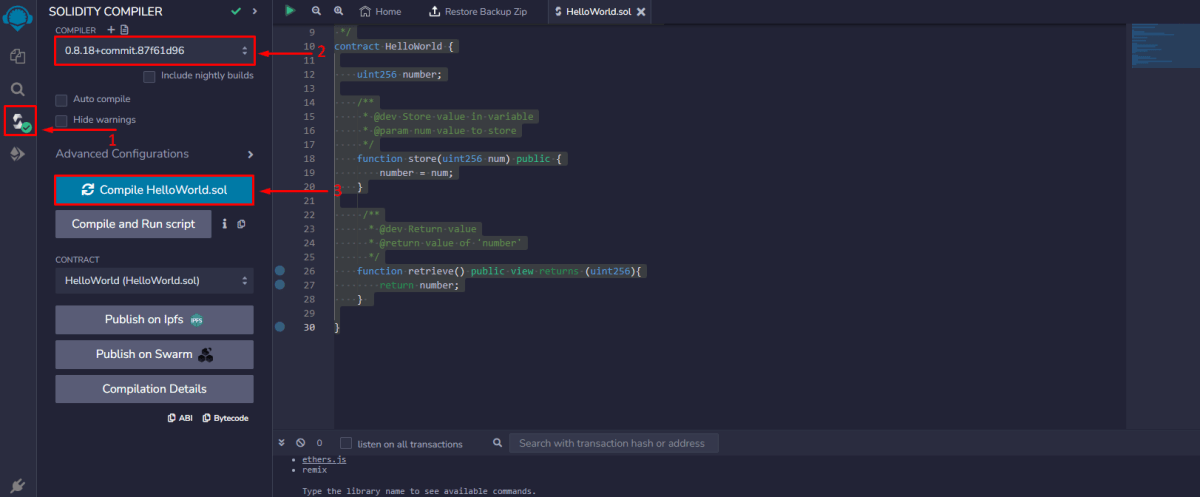The width and height of the screenshot is (1200, 497).
Task: Click the SOLIDITY COMPILER panel title
Action: 106,11
